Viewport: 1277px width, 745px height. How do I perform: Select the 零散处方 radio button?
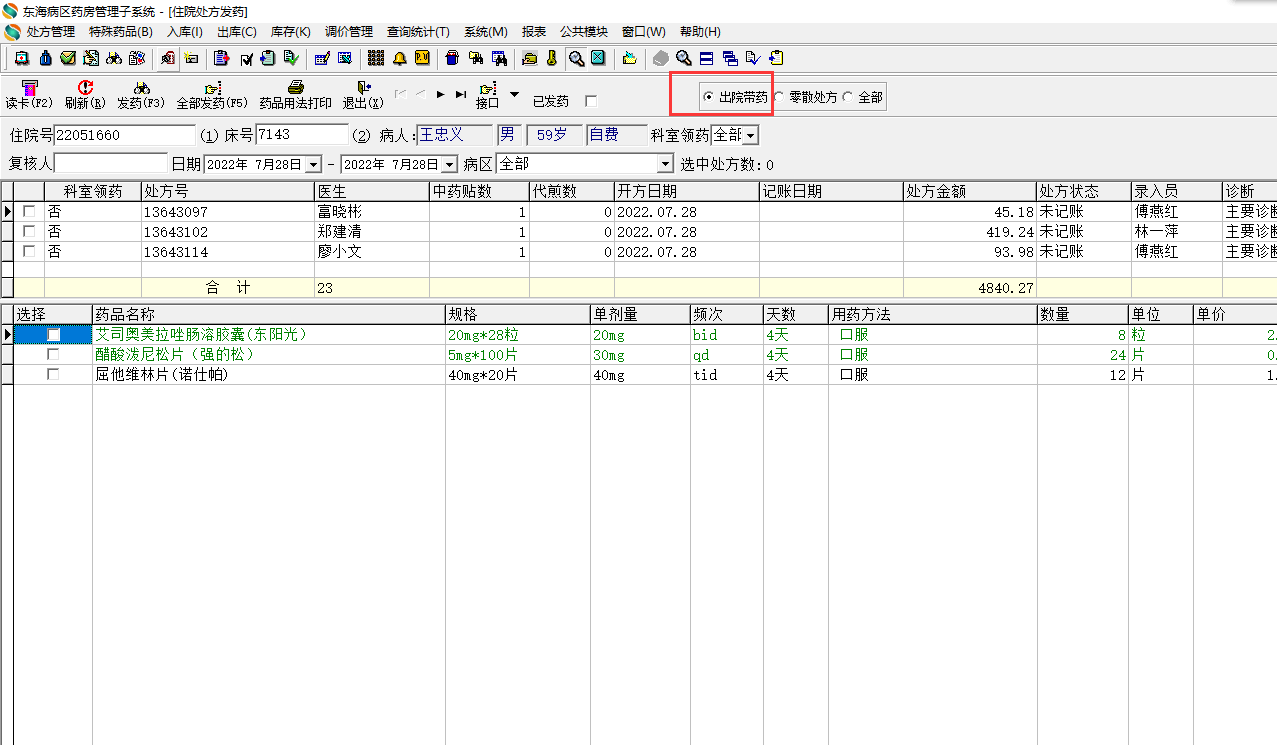click(779, 98)
